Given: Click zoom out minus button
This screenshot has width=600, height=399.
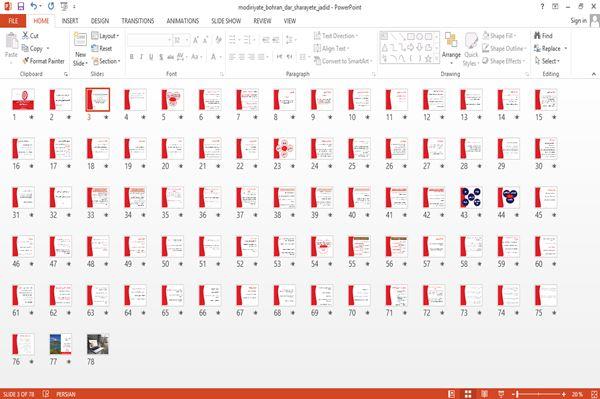Looking at the screenshot, I should 513,394.
